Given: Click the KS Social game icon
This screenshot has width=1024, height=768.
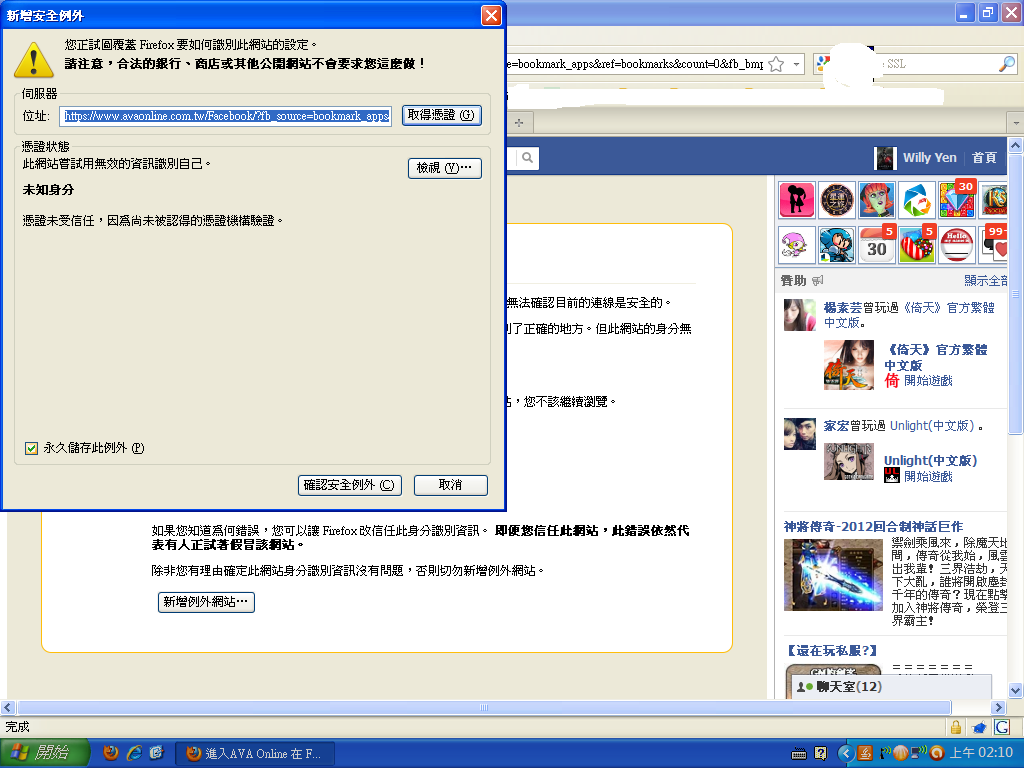Looking at the screenshot, I should (x=994, y=199).
